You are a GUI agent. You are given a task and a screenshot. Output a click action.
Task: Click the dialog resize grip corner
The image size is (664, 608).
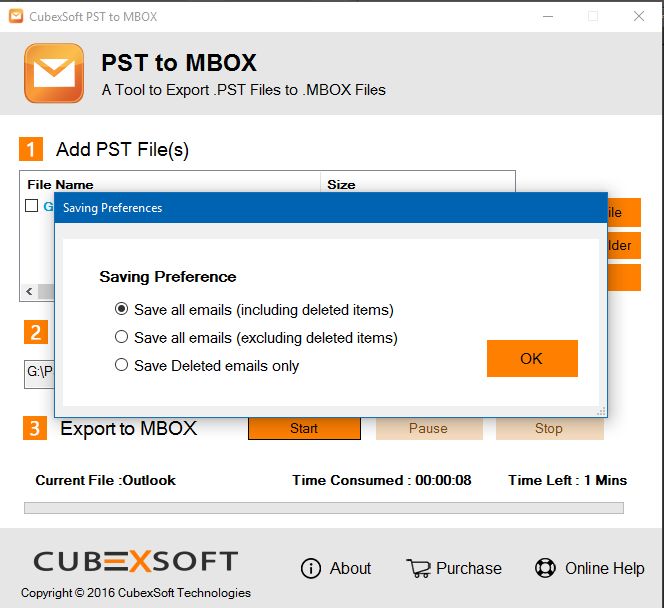pyautogui.click(x=601, y=411)
